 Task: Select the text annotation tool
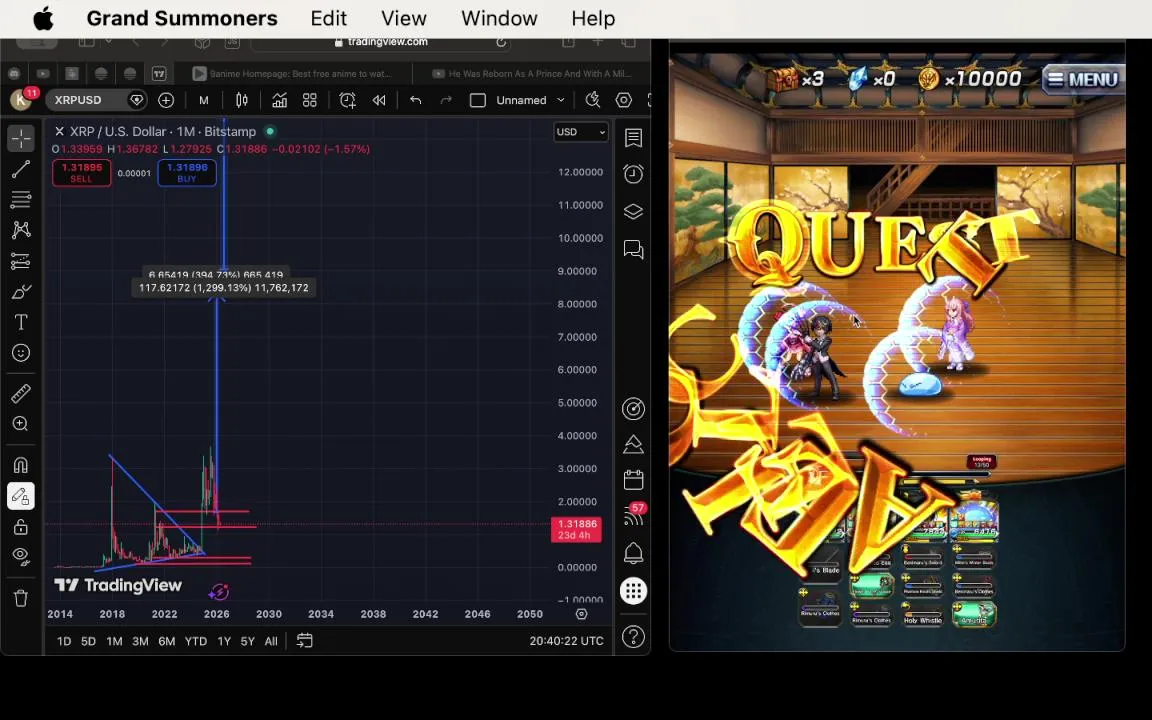21,322
